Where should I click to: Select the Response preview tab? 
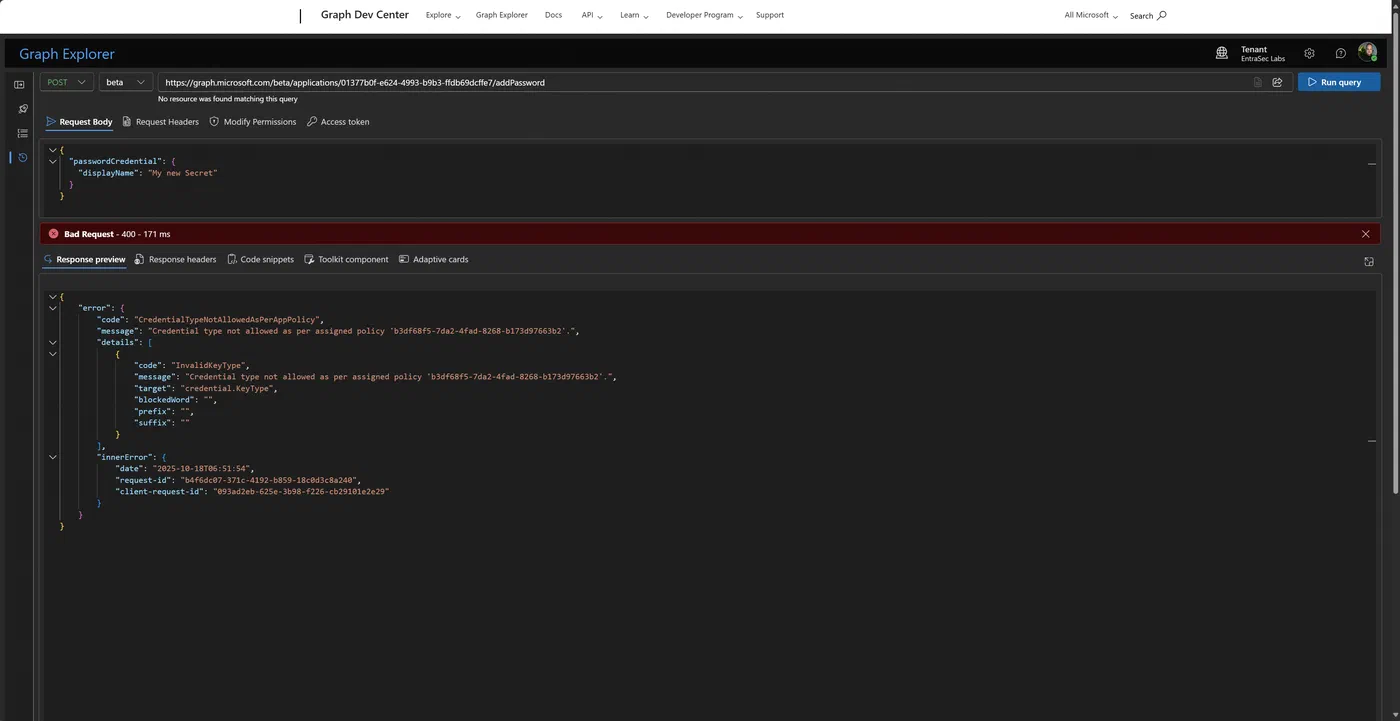click(84, 260)
